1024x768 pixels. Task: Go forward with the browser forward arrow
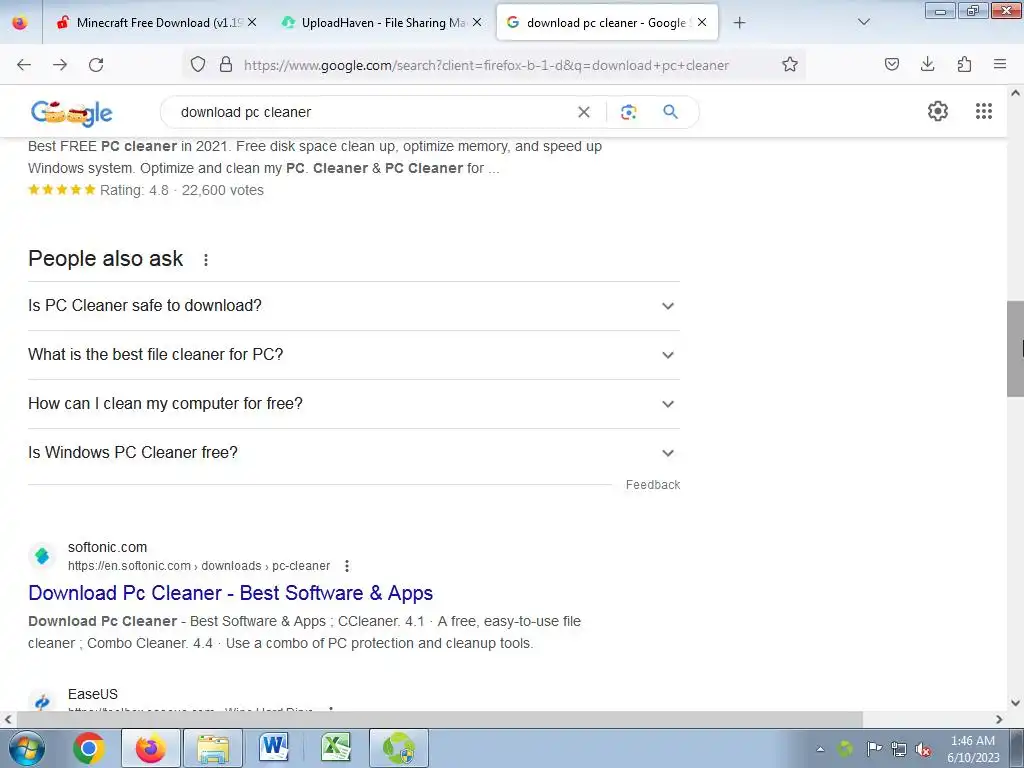coord(60,65)
